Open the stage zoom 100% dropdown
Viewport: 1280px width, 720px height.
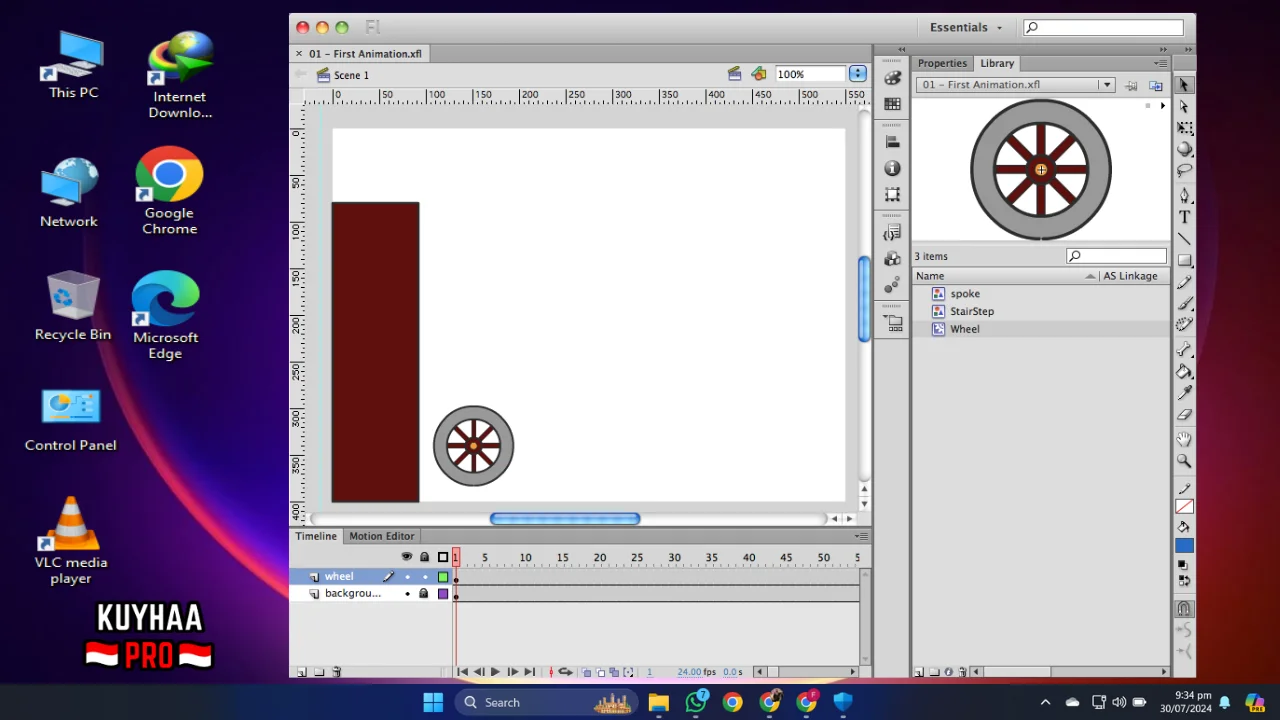tap(858, 74)
